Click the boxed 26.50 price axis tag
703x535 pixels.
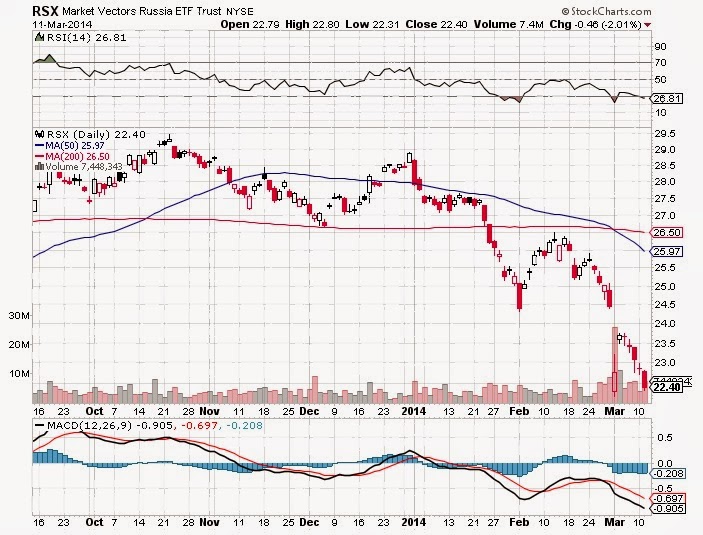(x=667, y=232)
